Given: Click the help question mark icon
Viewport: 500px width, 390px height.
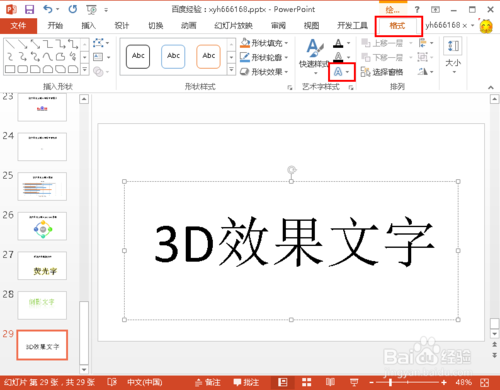Looking at the screenshot, I should [417, 9].
